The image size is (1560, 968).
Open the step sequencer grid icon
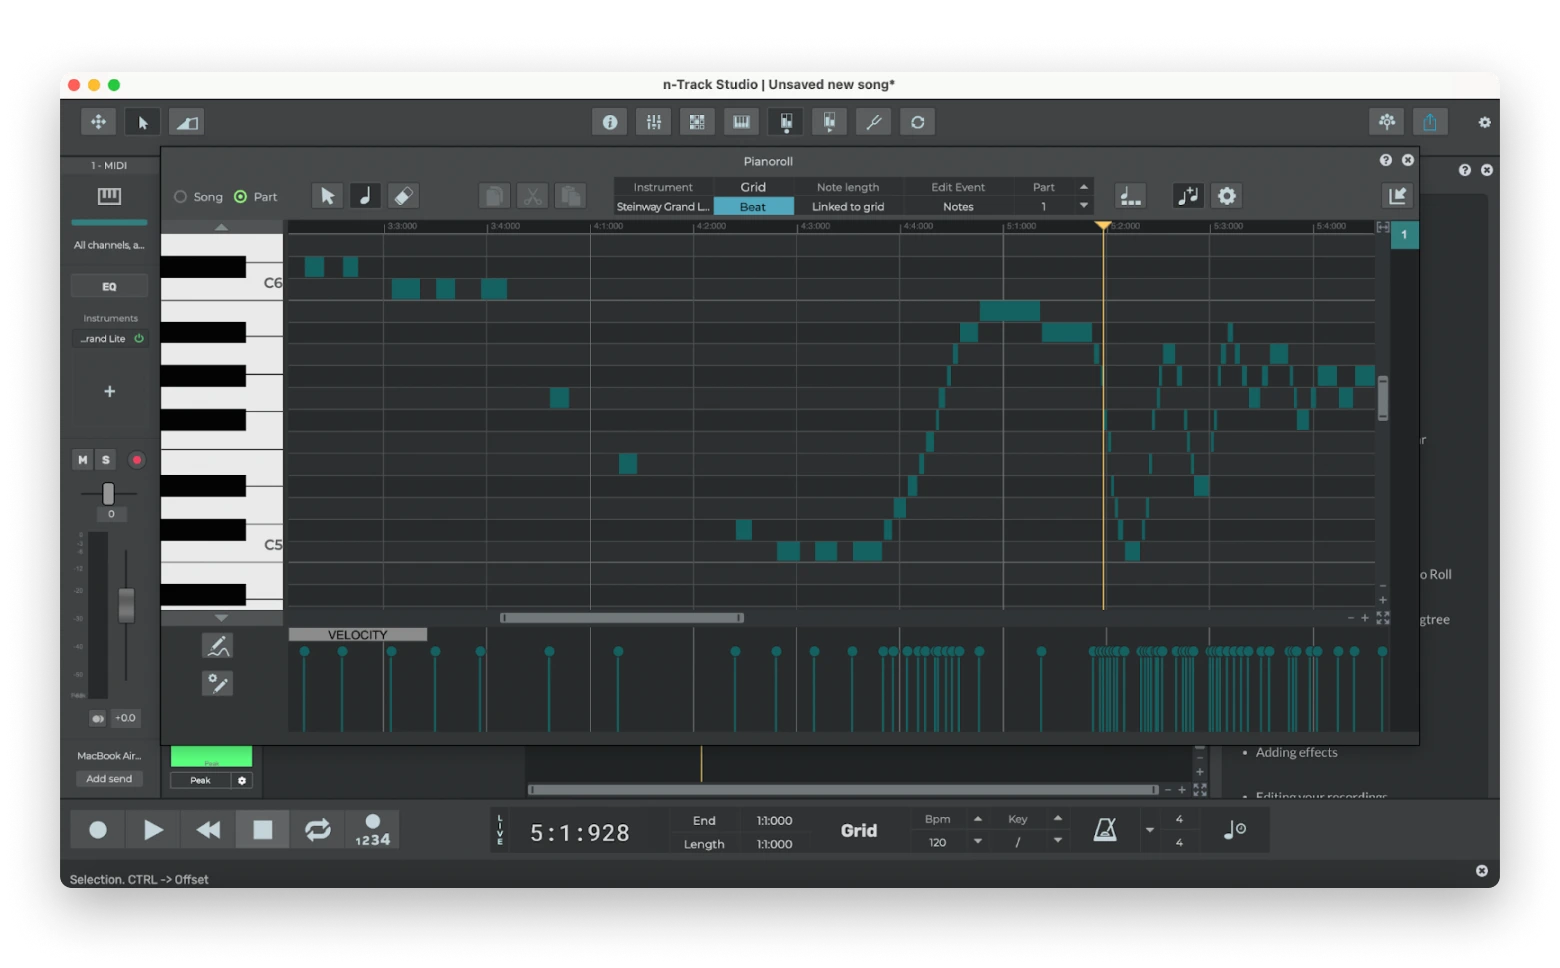697,122
